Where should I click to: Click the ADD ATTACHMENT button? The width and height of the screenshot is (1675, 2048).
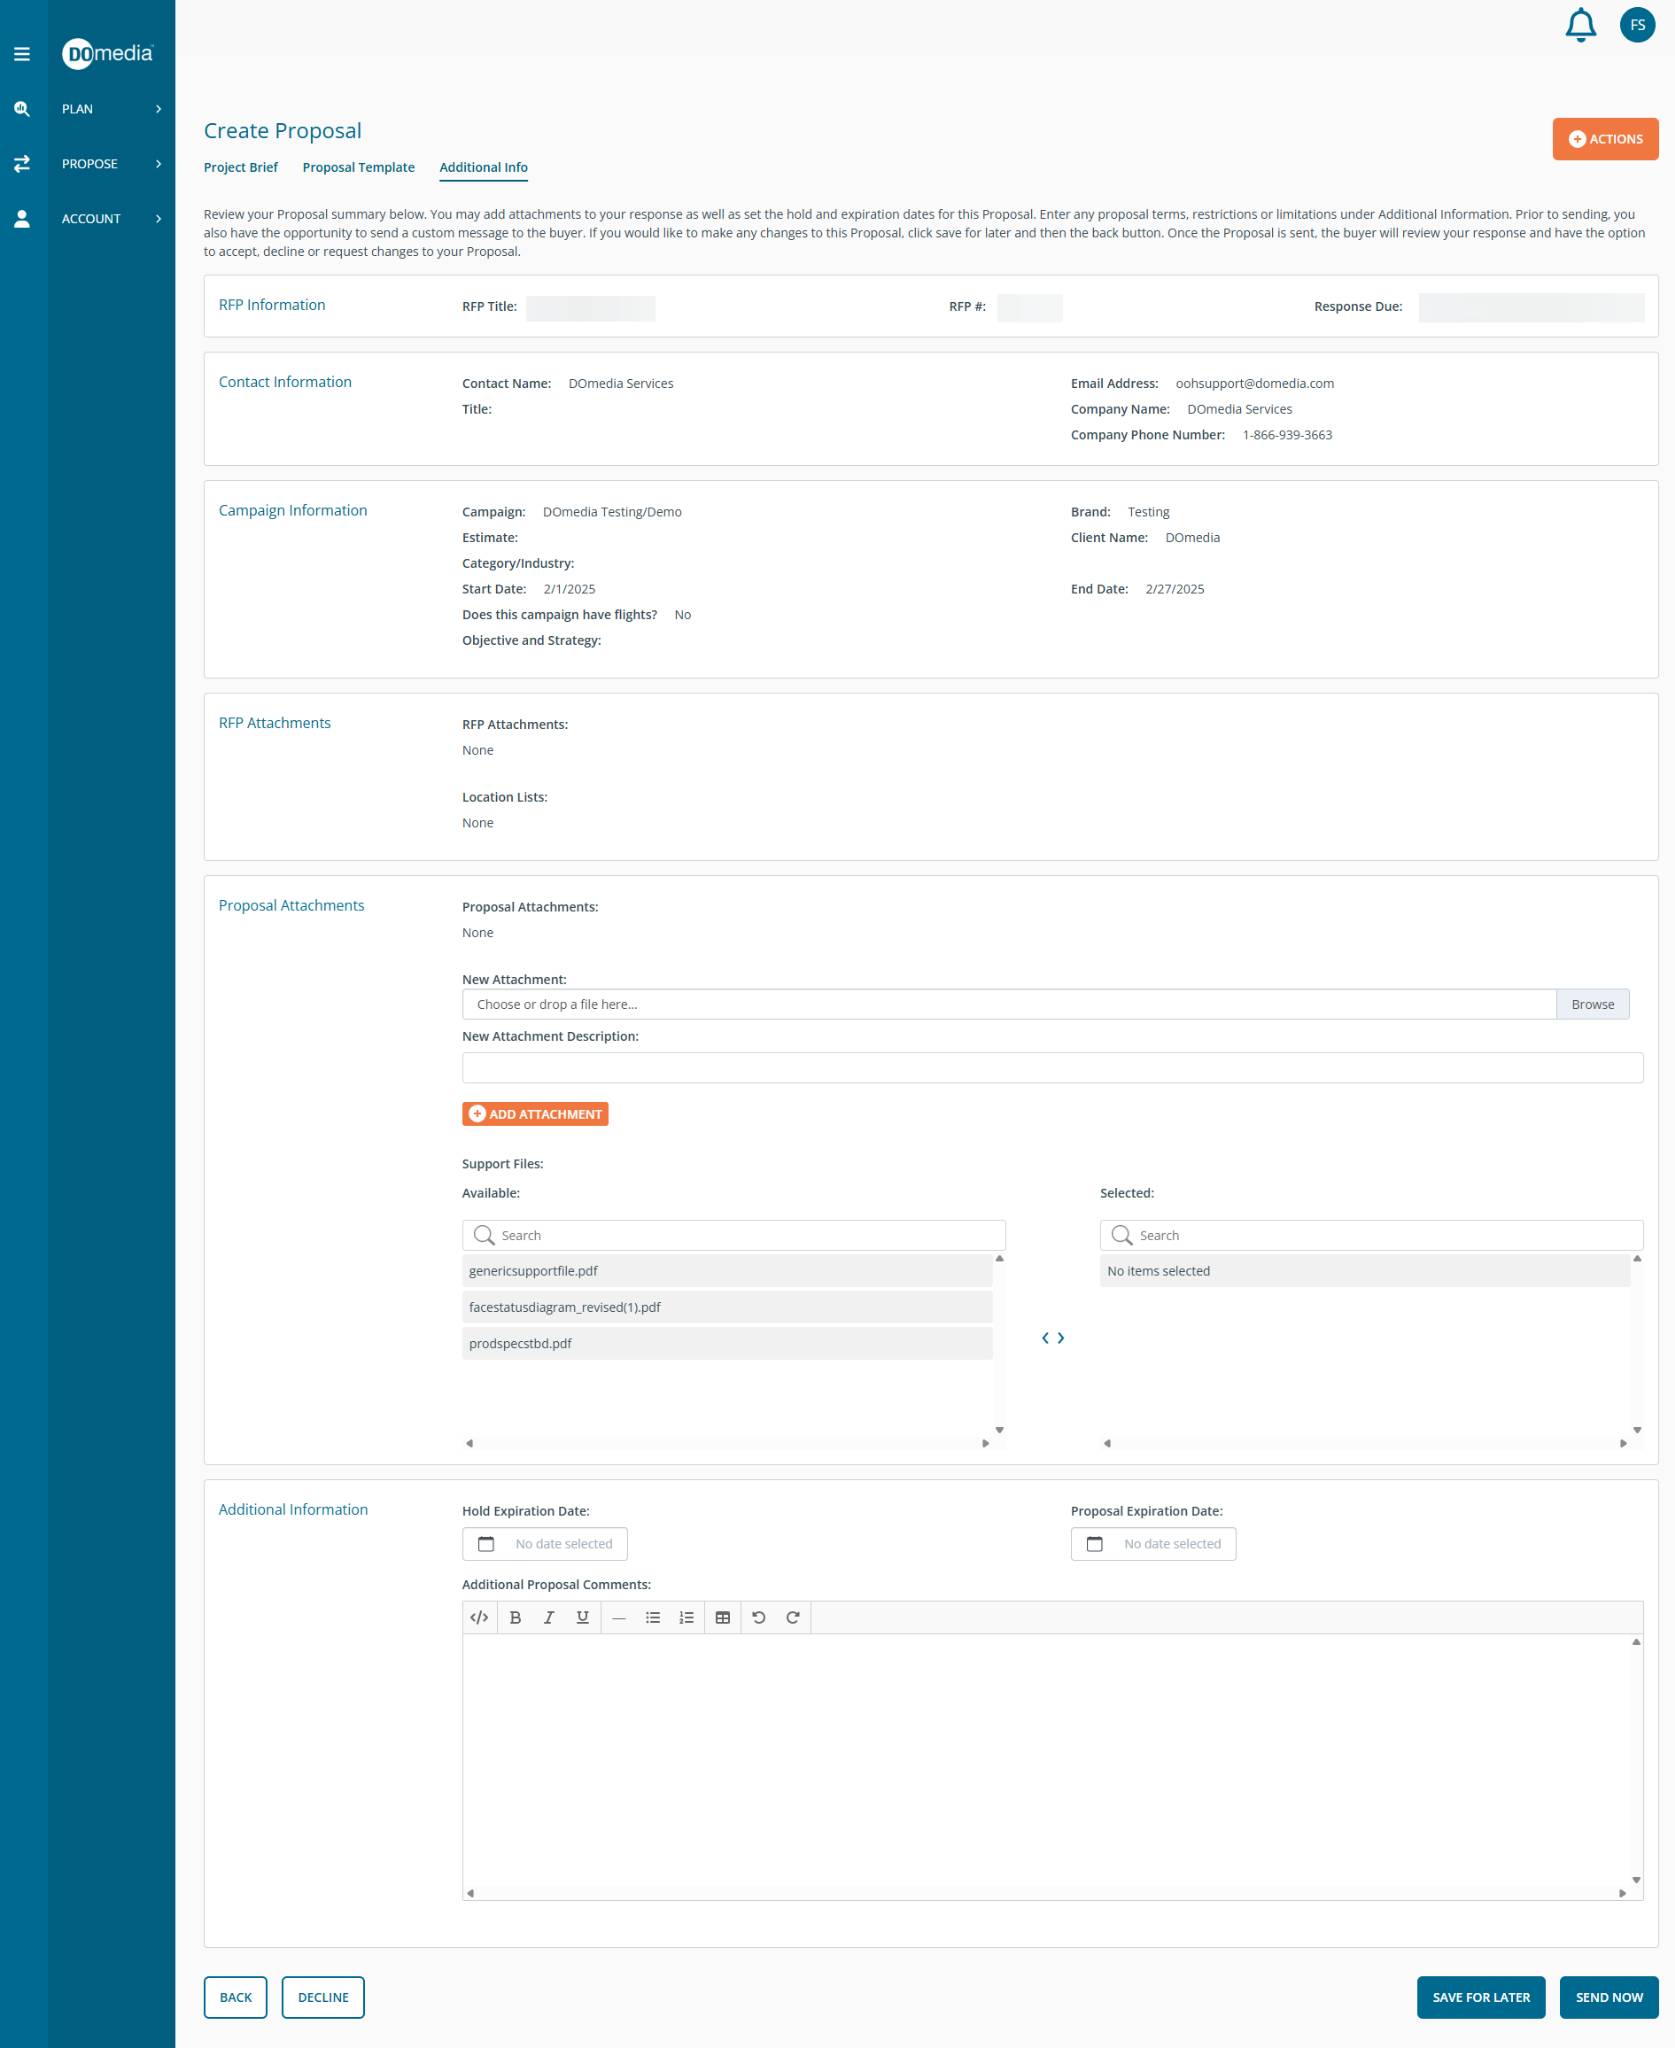pyautogui.click(x=535, y=1114)
